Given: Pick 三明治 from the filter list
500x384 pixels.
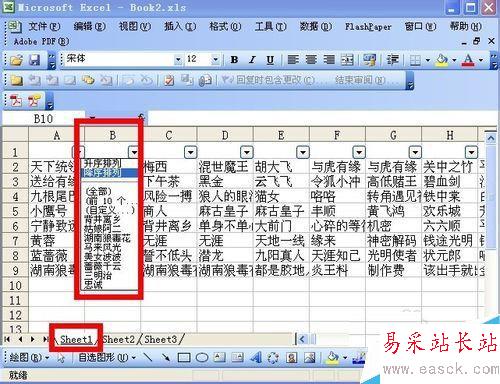Looking at the screenshot, I should (x=98, y=275).
